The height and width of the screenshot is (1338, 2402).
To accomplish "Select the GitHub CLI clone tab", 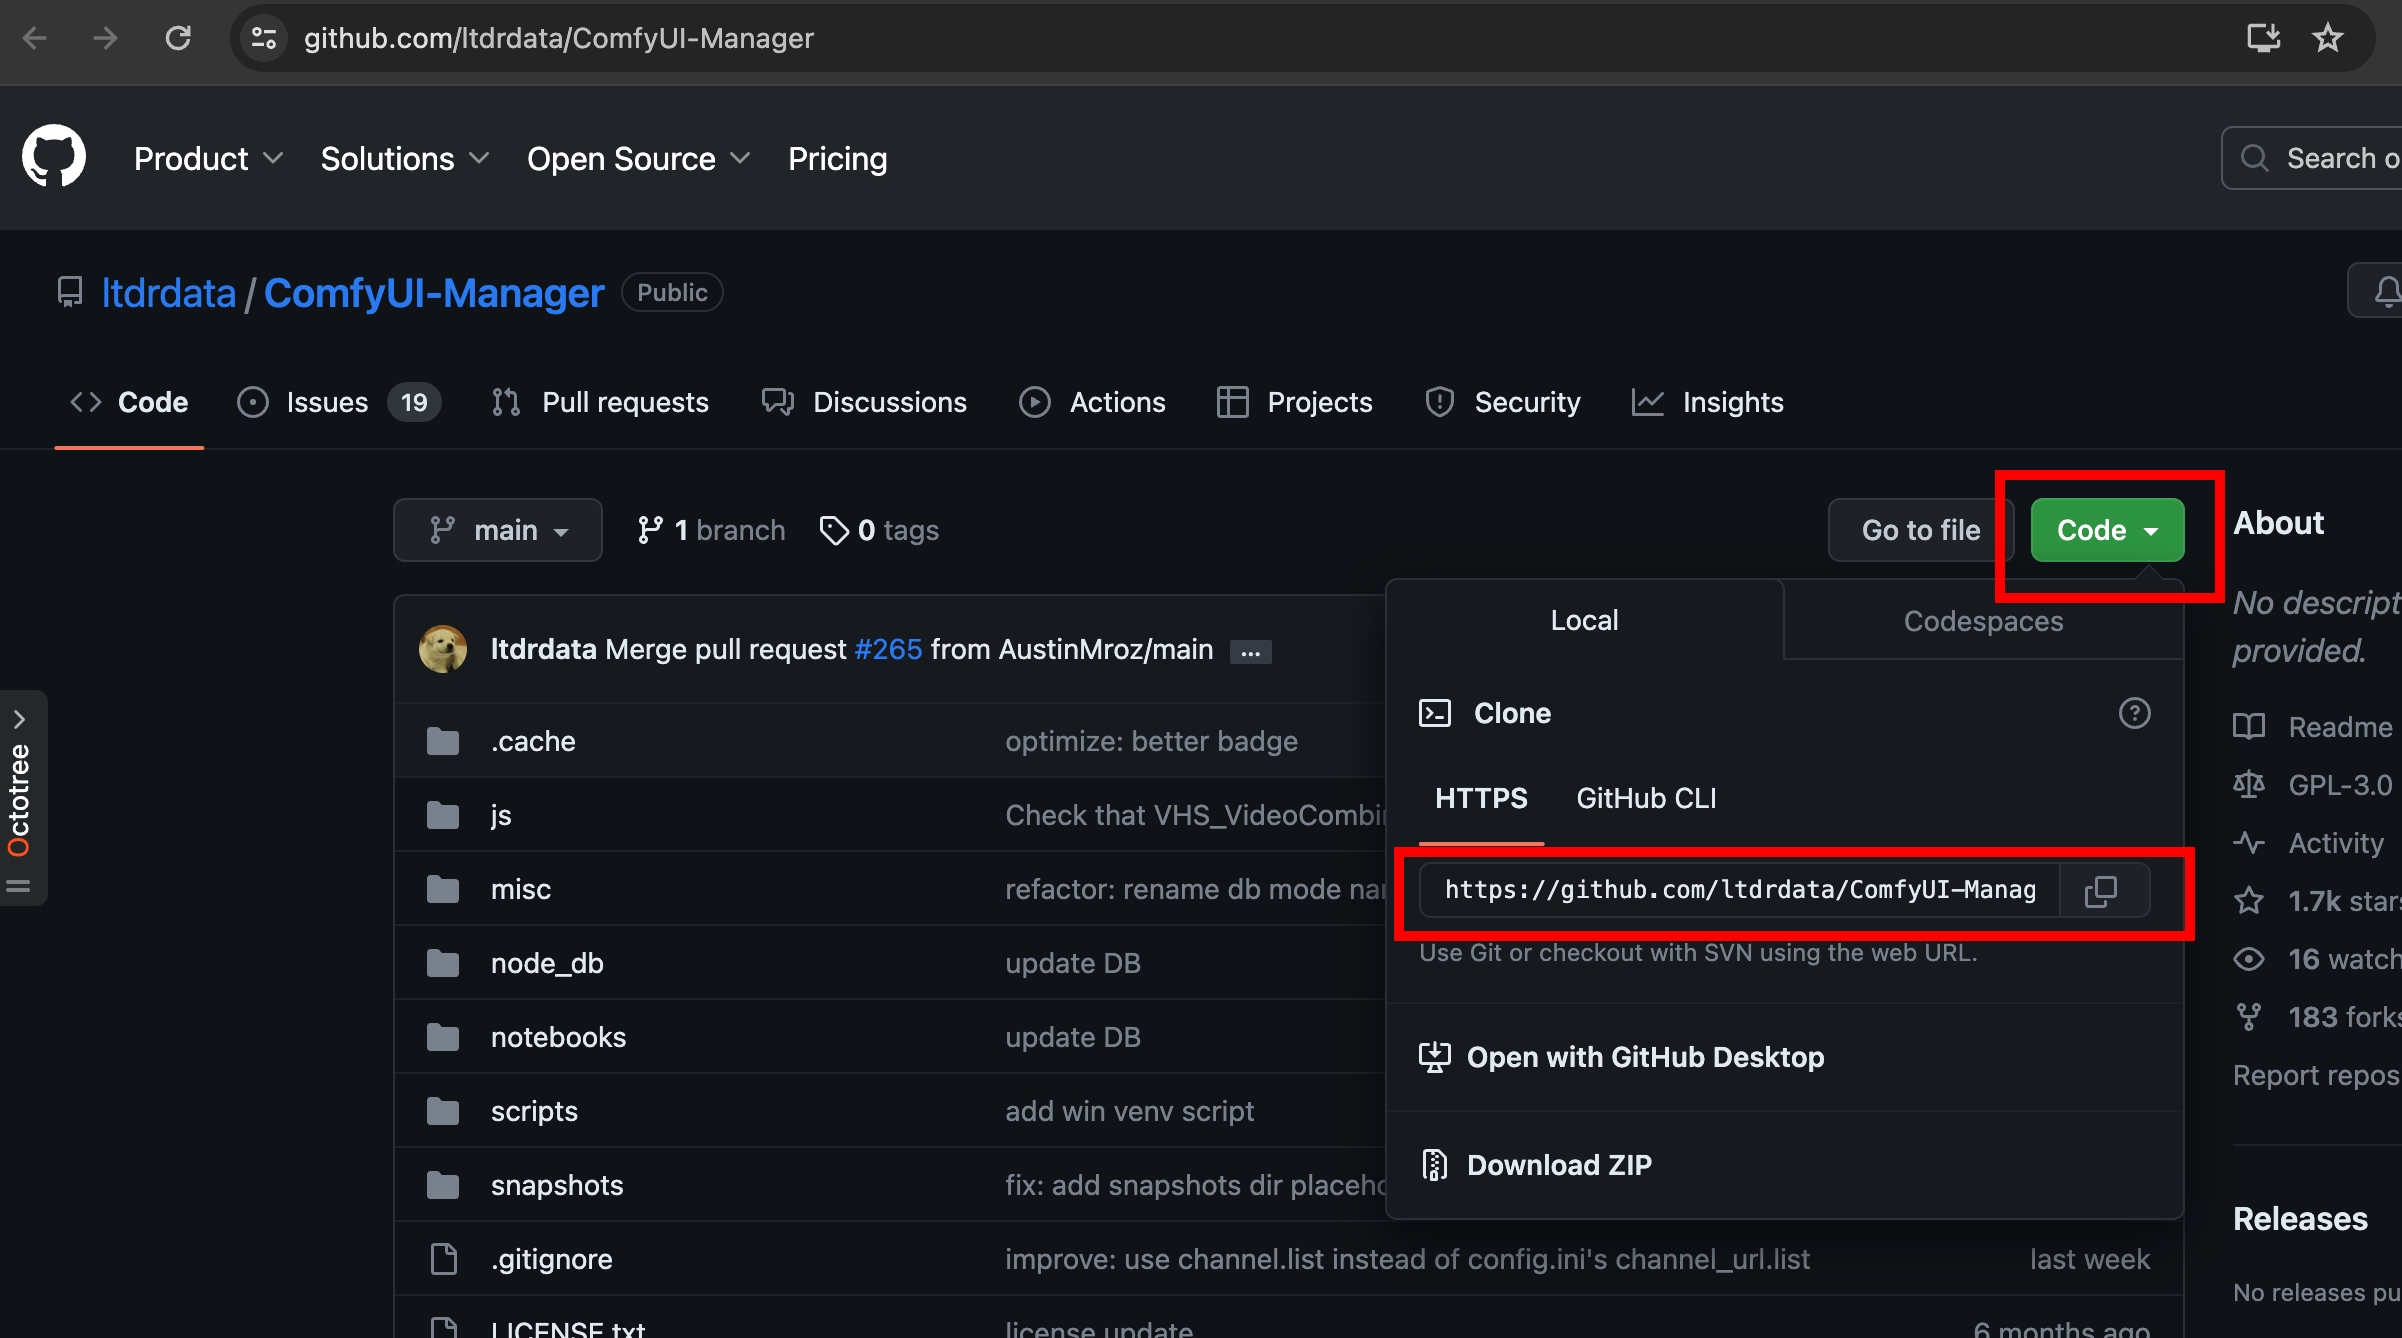I will coord(1646,798).
